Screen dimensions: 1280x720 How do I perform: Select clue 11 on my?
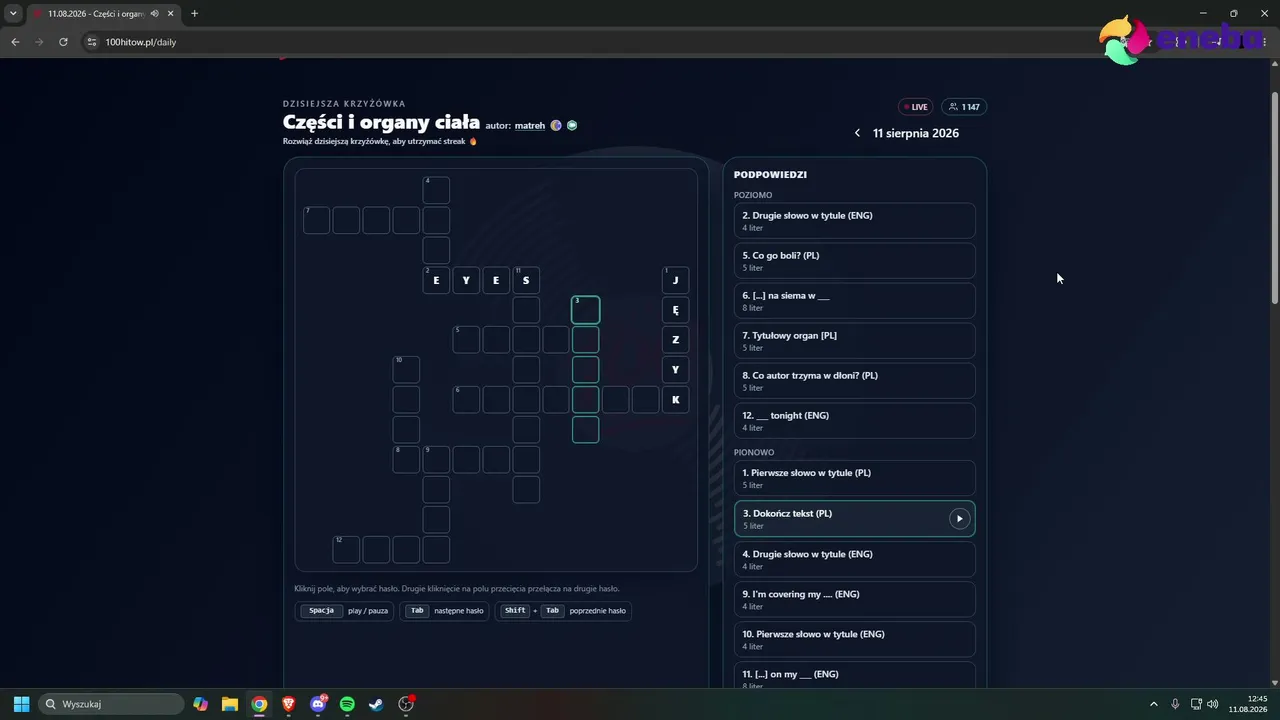854,675
